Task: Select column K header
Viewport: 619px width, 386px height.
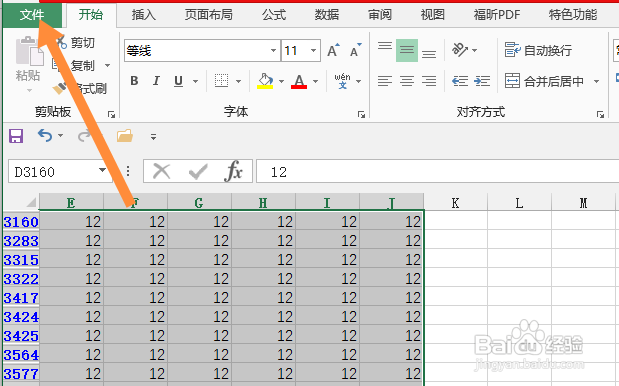Action: tap(455, 202)
